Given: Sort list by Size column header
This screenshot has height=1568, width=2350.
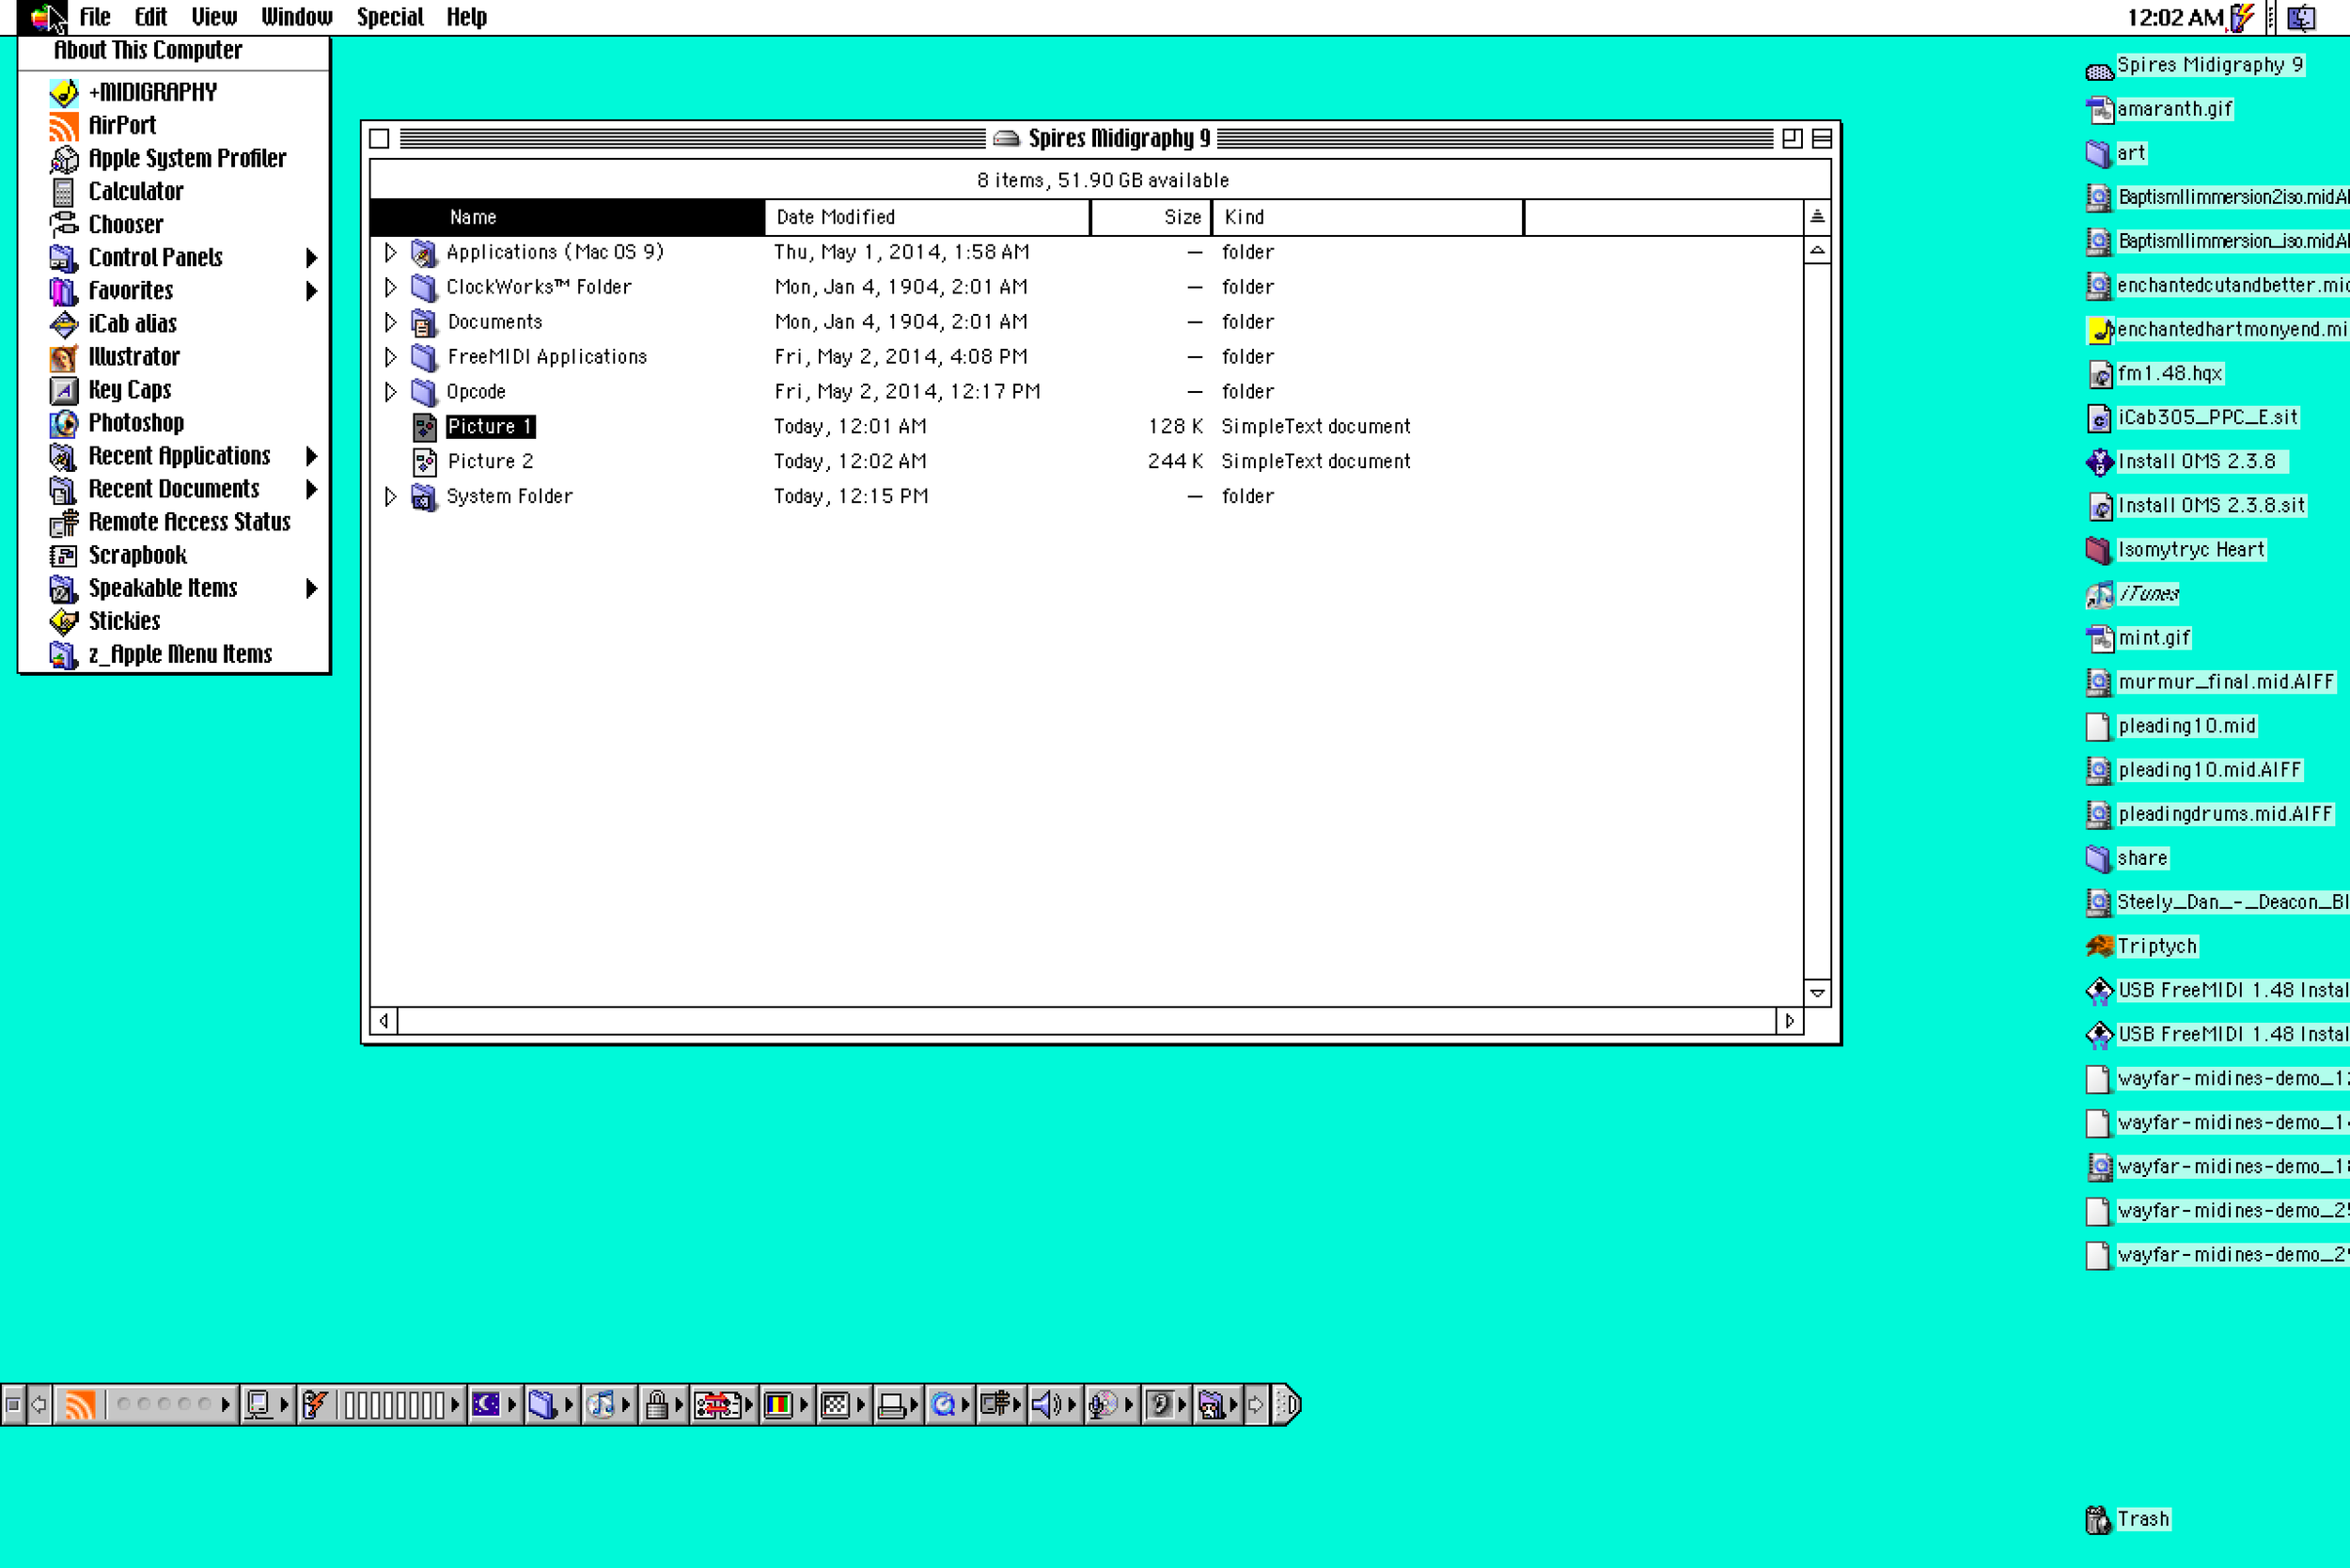Looking at the screenshot, I should (x=1151, y=217).
